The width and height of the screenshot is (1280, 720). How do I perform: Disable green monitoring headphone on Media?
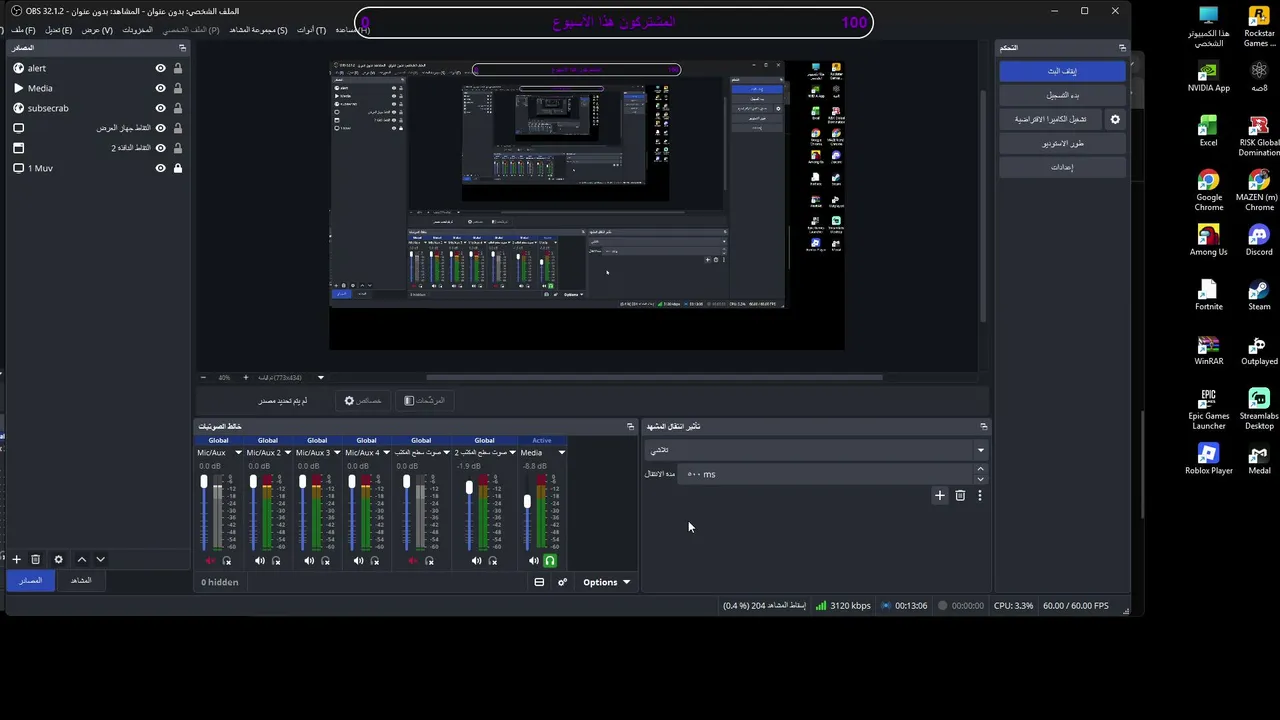(549, 561)
